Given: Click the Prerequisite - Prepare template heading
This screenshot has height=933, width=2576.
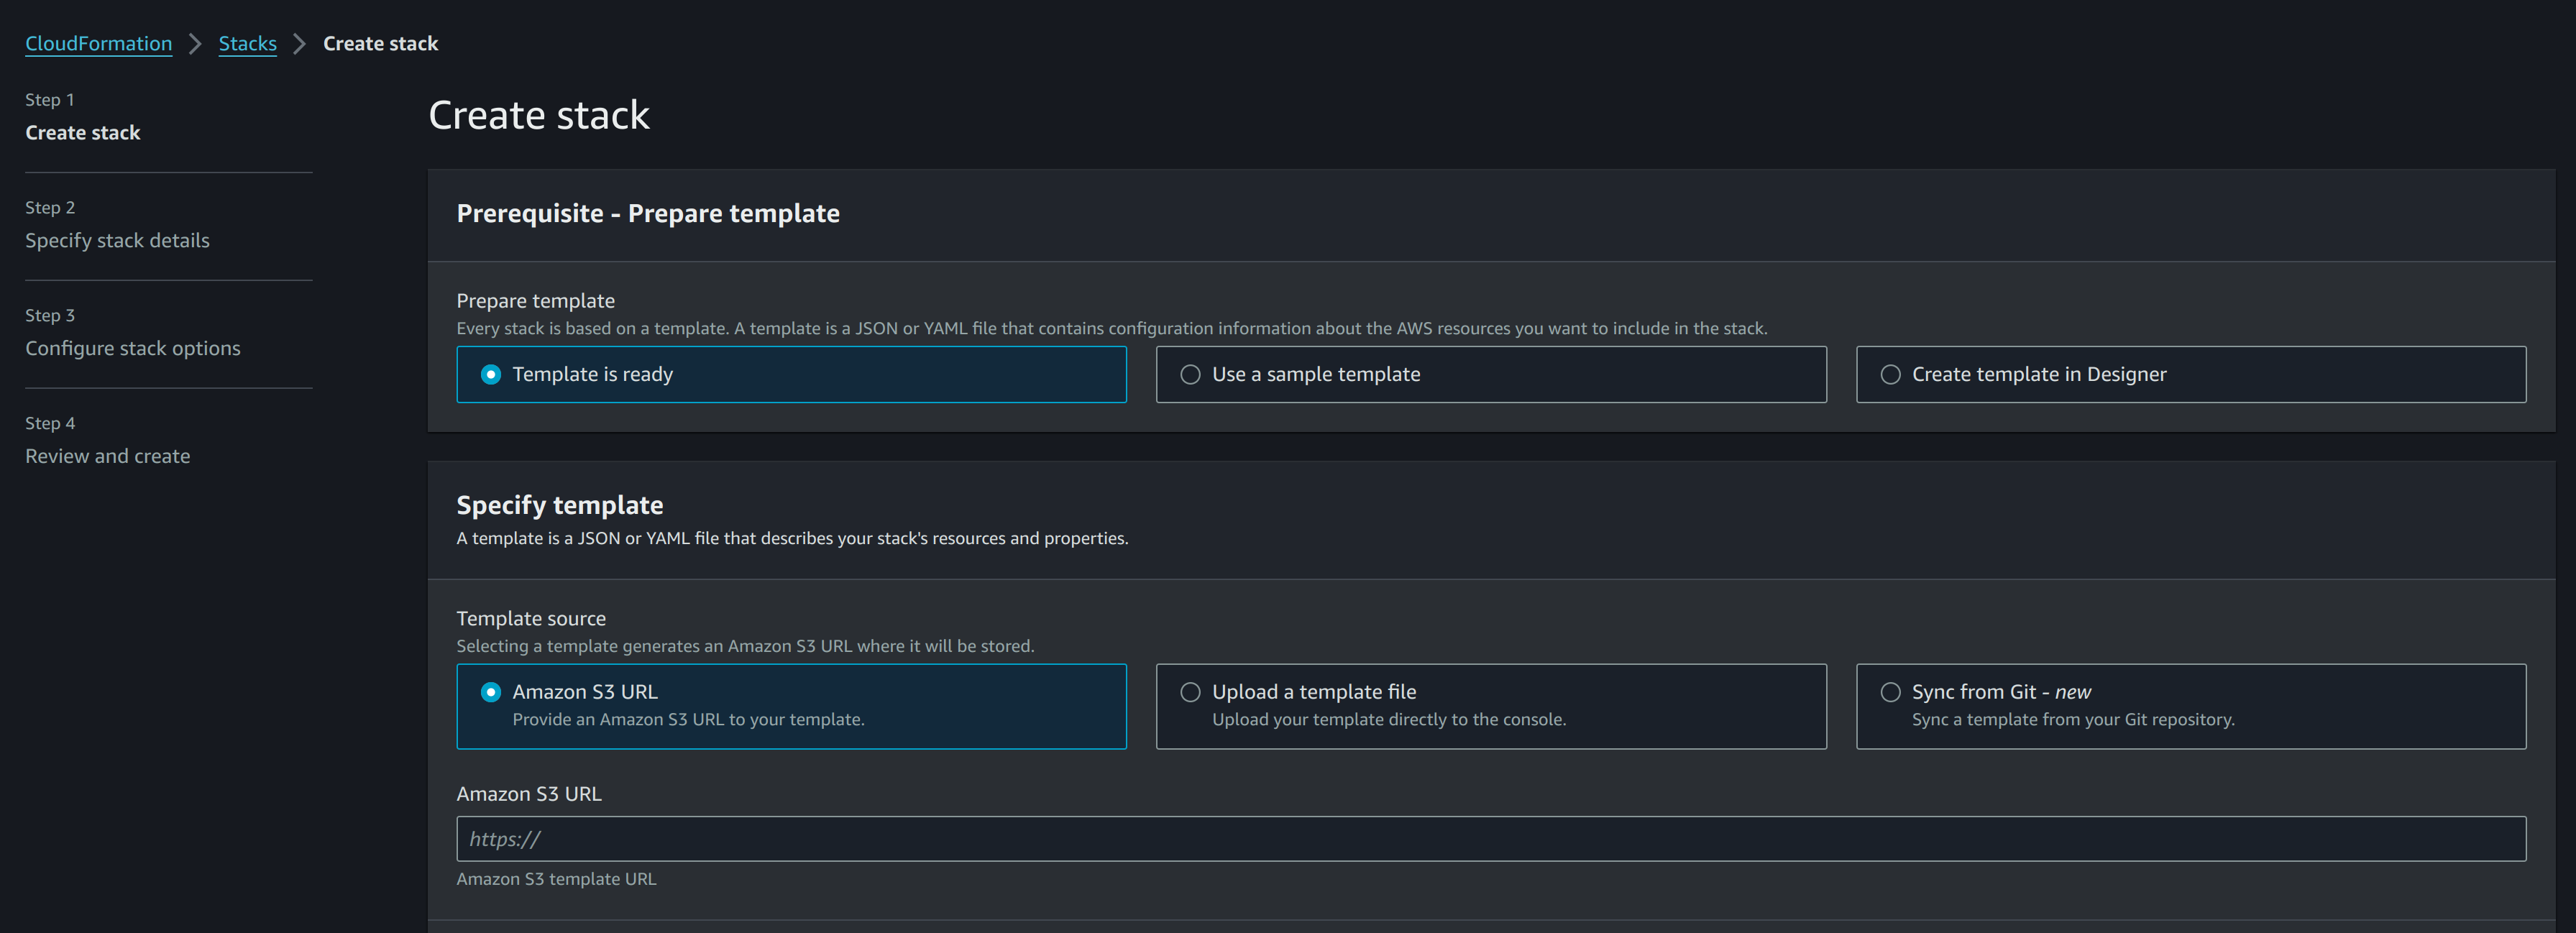Looking at the screenshot, I should [x=647, y=213].
